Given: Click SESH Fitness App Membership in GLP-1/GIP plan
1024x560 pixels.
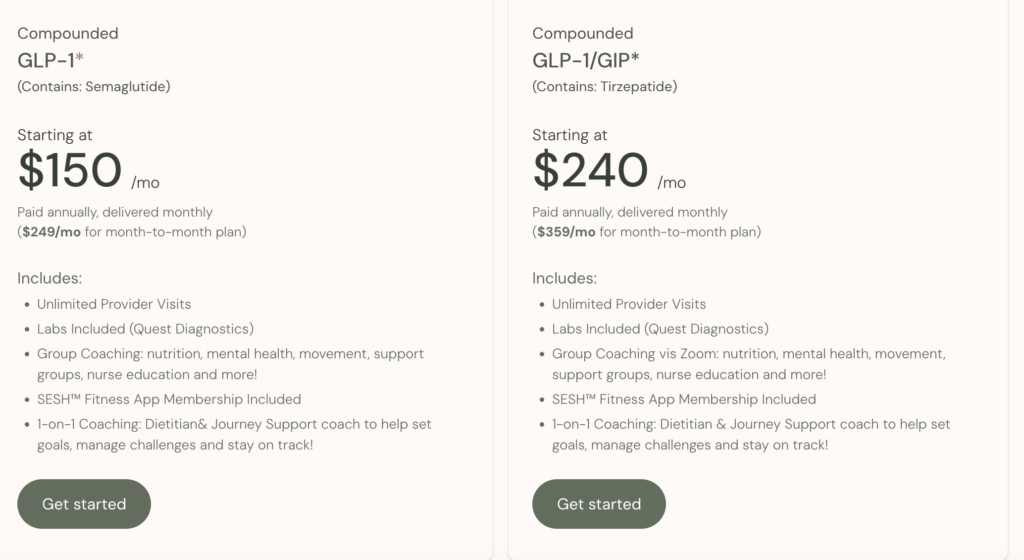Looking at the screenshot, I should coord(684,399).
